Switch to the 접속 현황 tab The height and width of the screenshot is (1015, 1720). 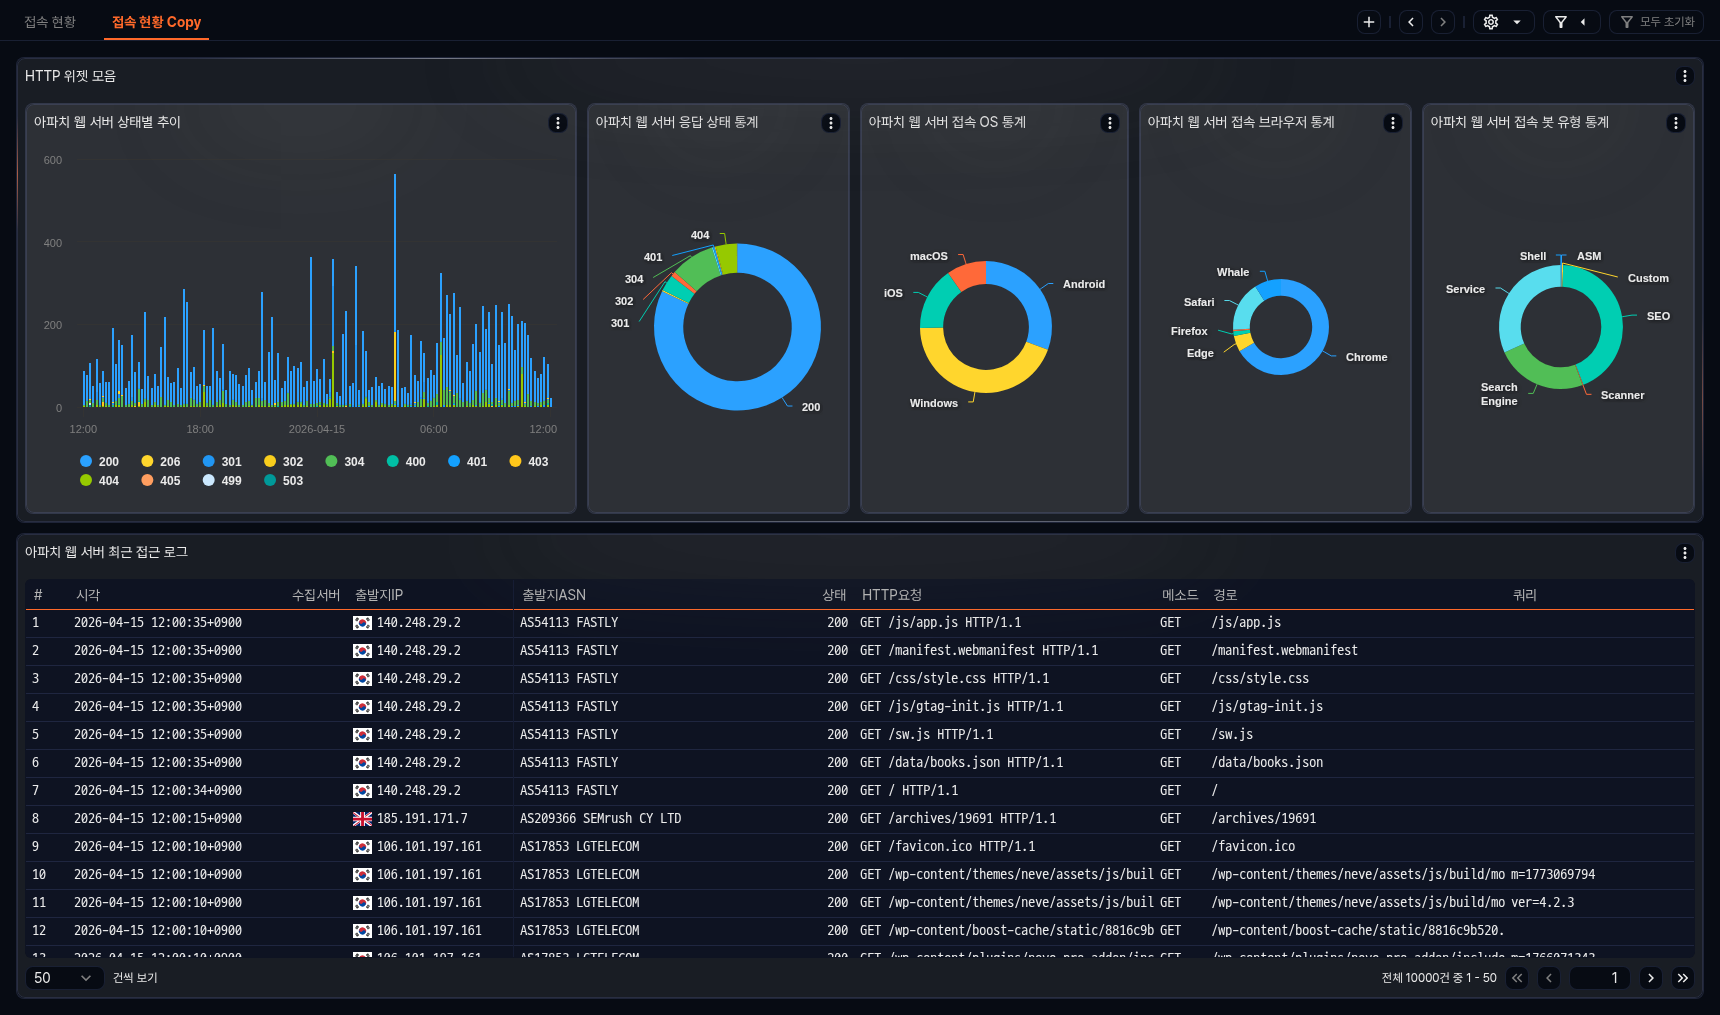(50, 22)
